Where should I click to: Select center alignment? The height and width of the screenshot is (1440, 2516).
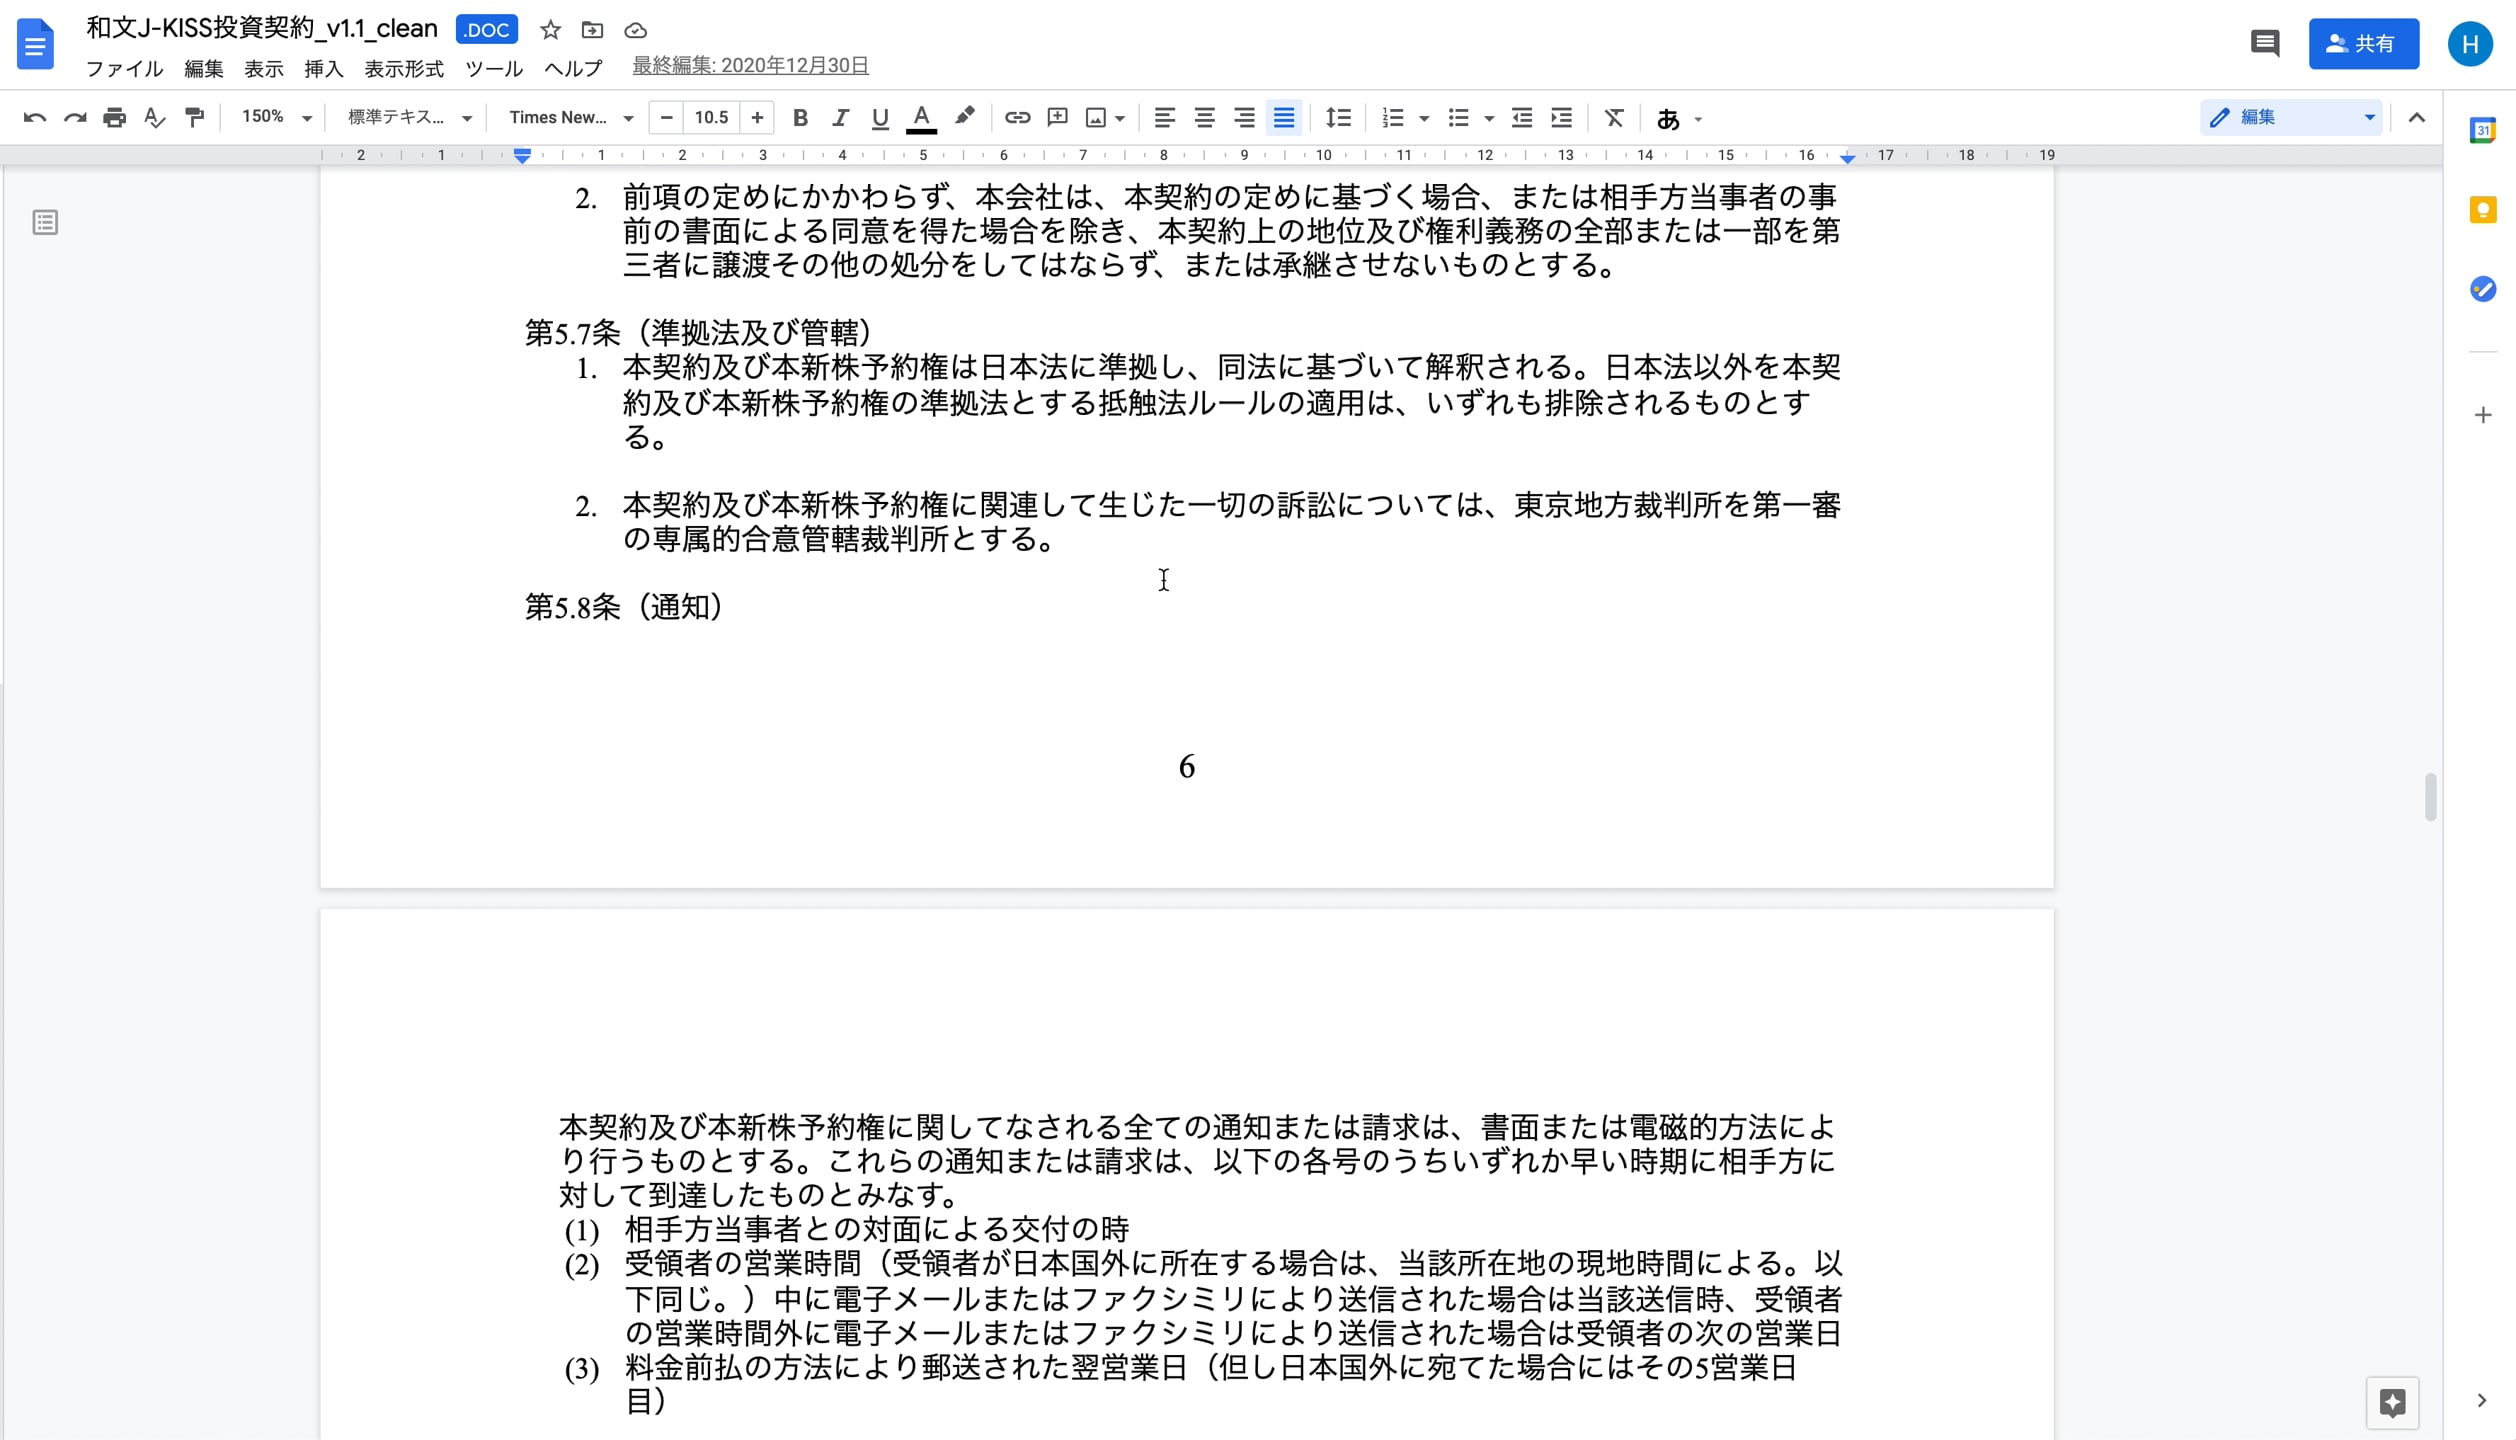tap(1204, 117)
